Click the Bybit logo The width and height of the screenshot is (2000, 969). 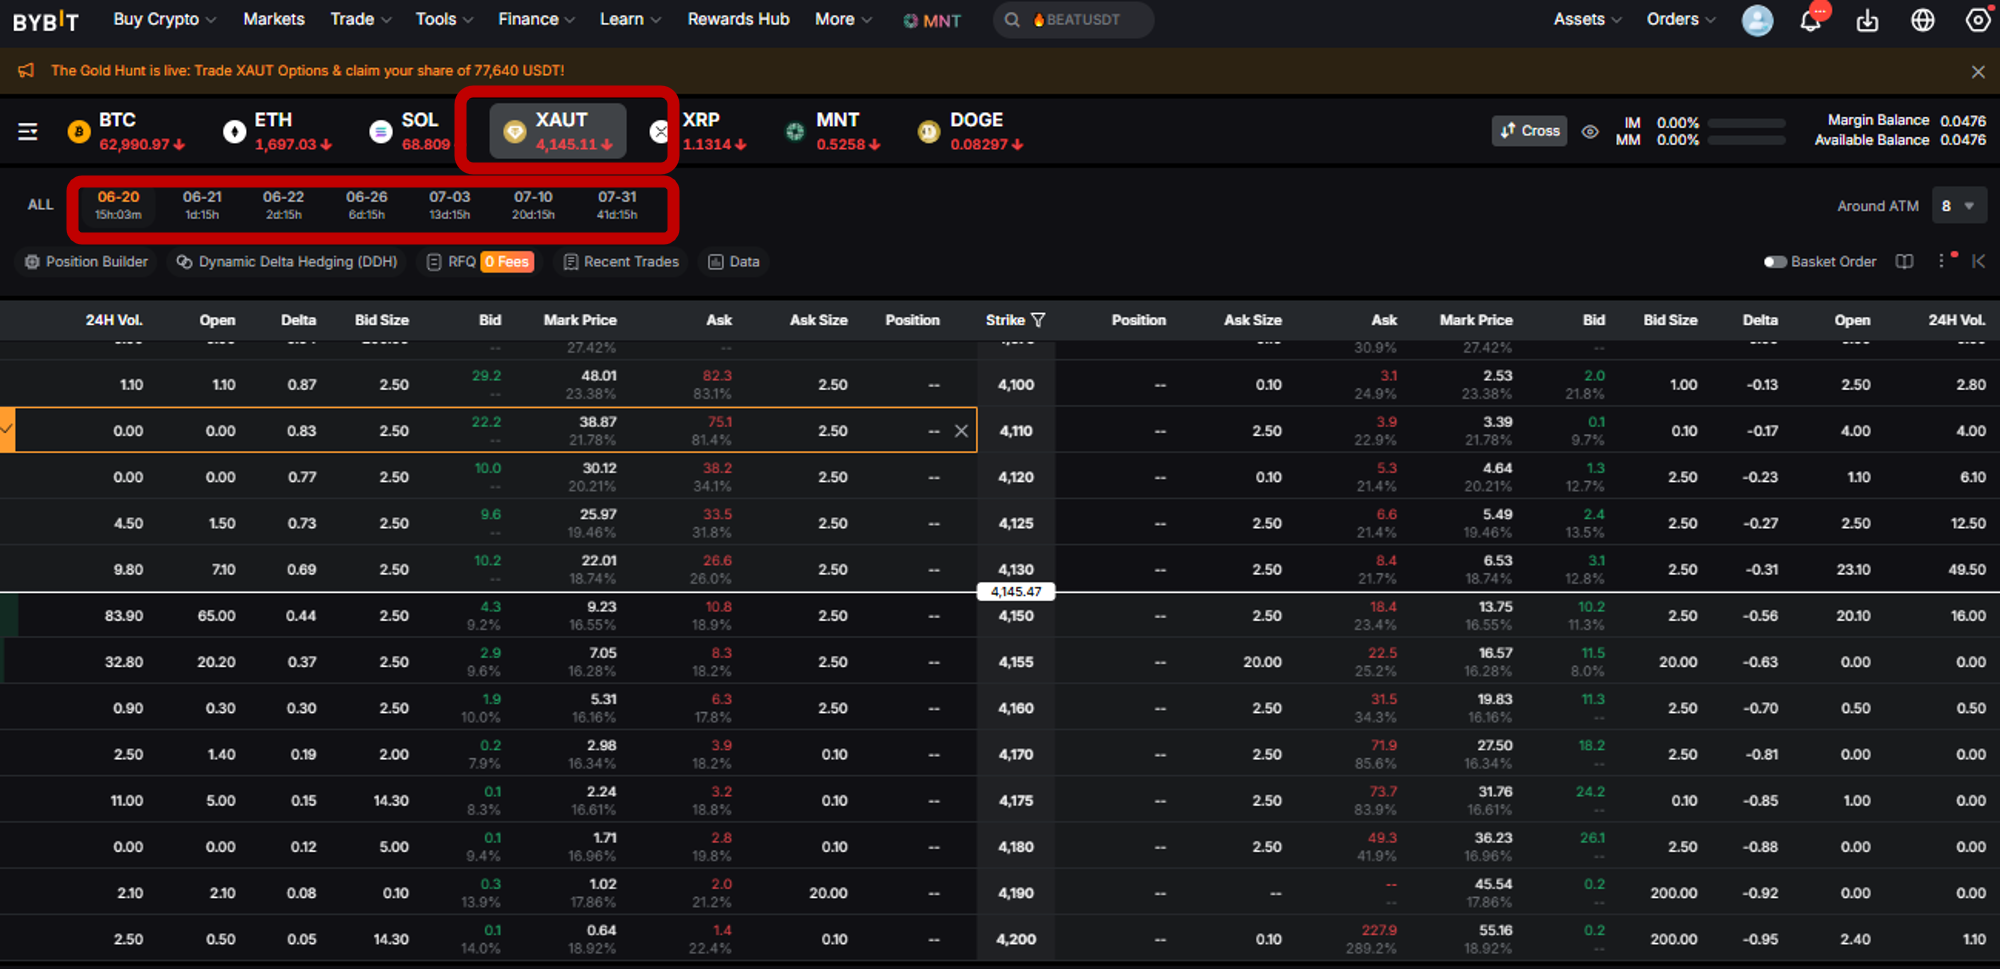(45, 21)
